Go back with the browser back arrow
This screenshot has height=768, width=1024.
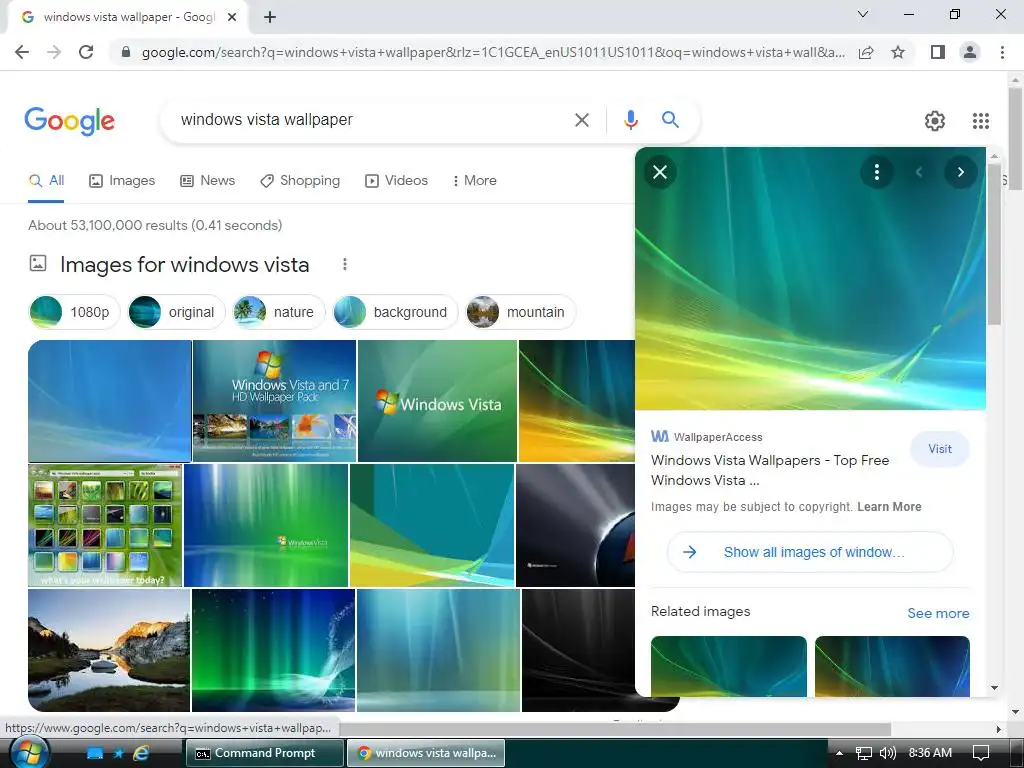pyautogui.click(x=22, y=52)
